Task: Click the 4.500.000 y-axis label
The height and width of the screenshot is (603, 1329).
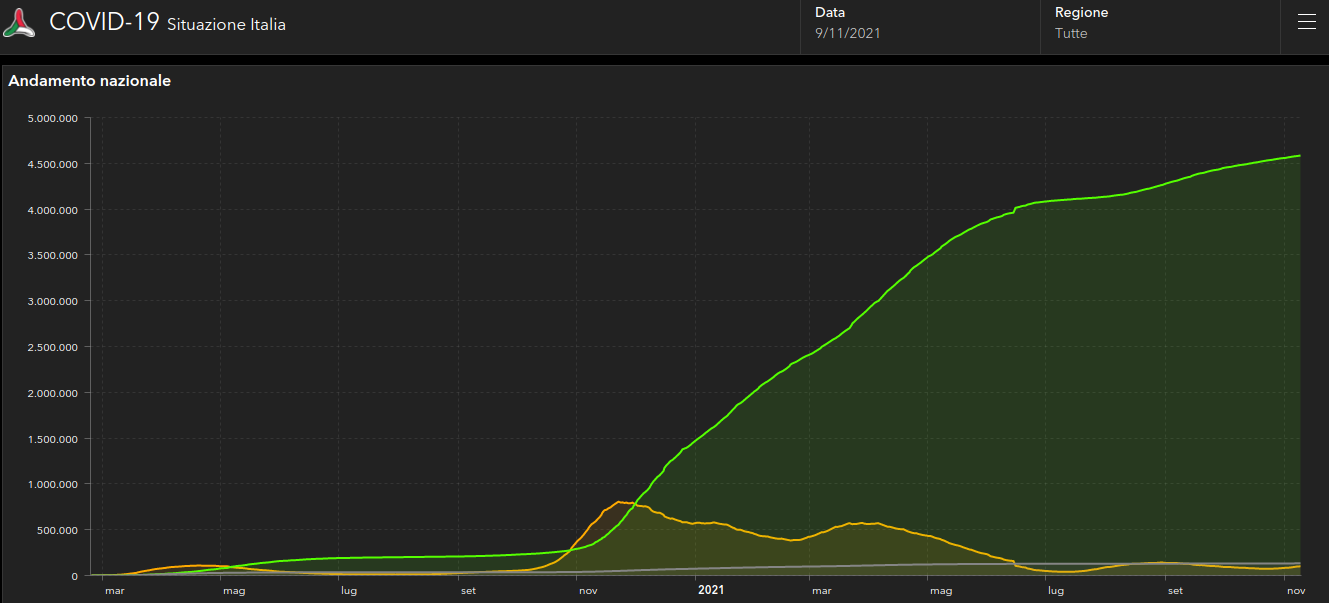Action: [x=54, y=164]
